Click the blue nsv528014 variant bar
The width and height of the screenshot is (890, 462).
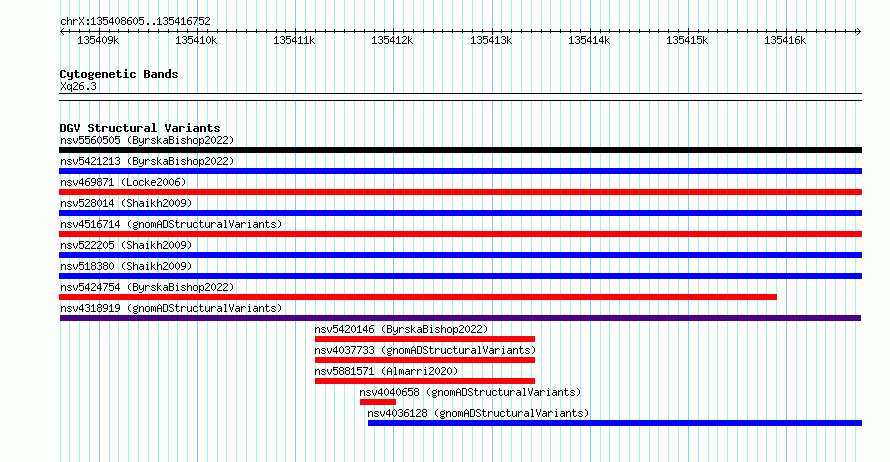460,213
